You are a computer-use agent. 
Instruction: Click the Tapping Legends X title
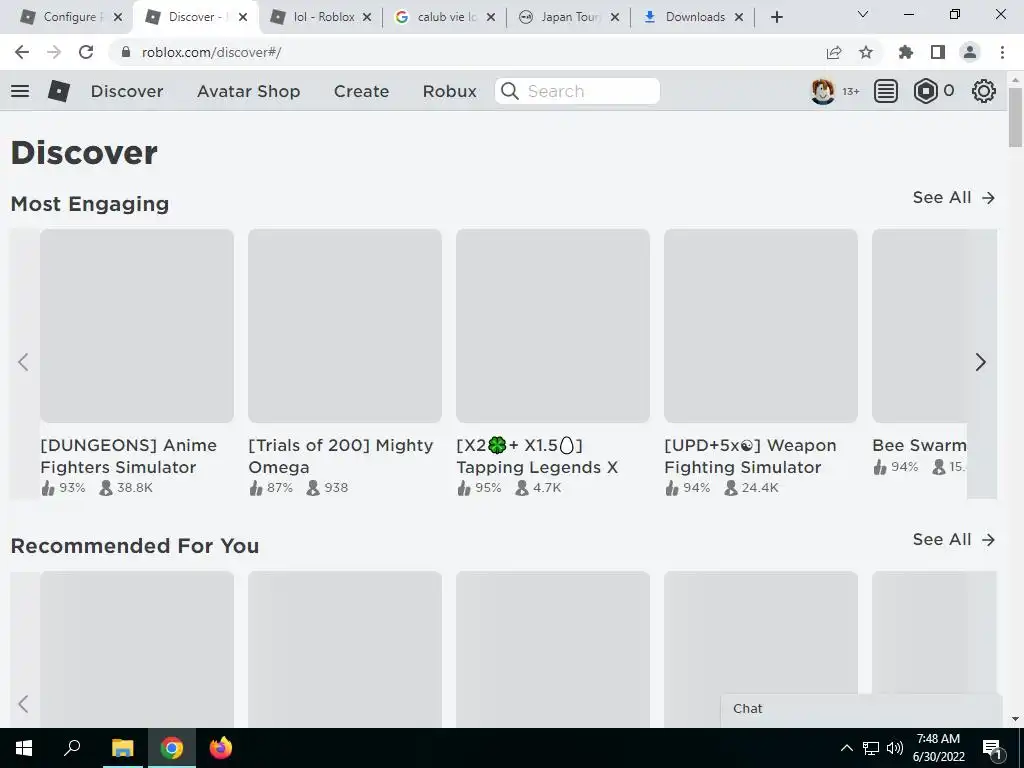pos(537,456)
